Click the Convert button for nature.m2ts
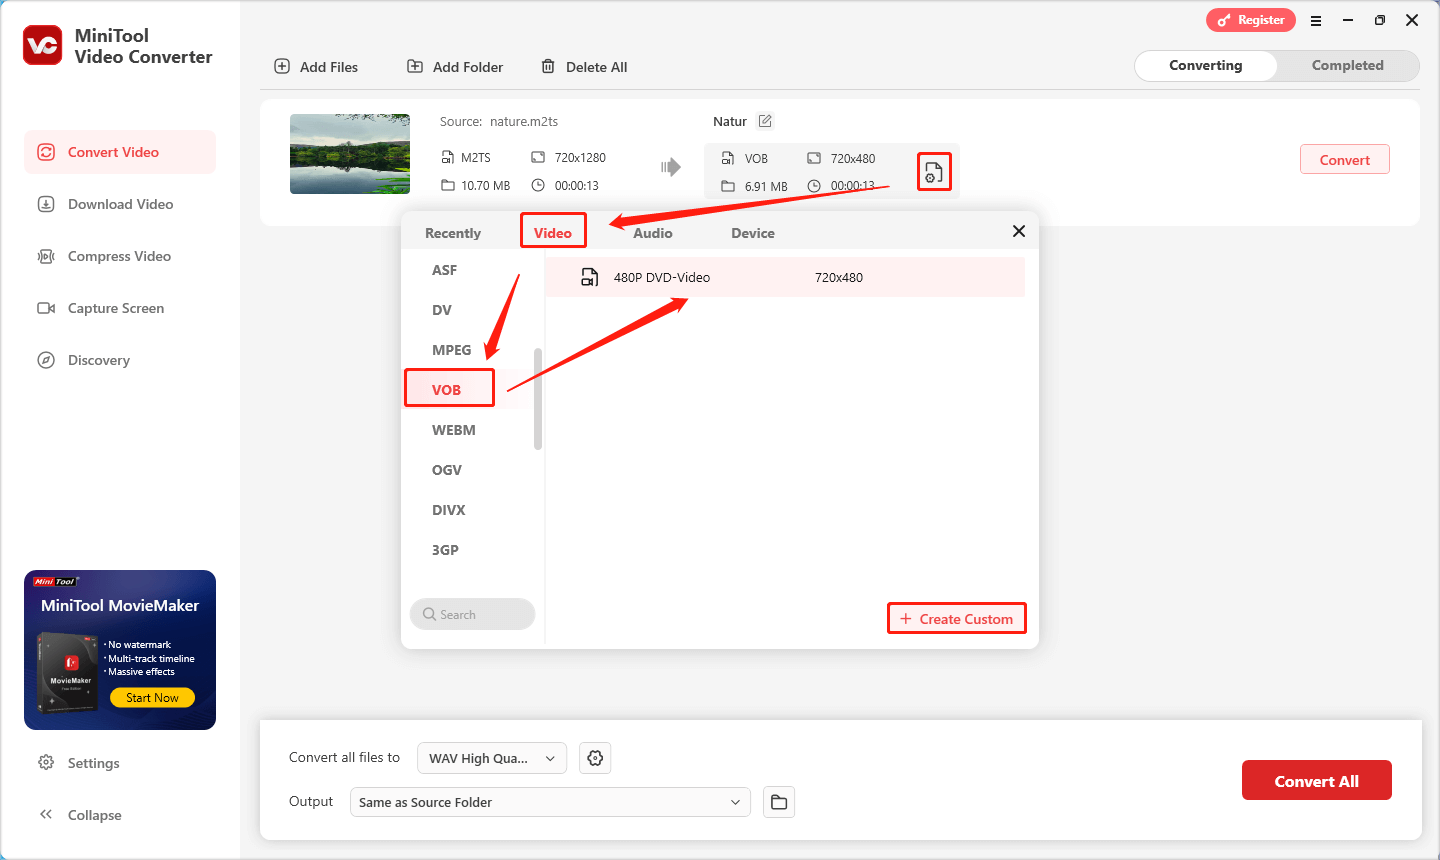Image resolution: width=1440 pixels, height=860 pixels. [x=1345, y=159]
